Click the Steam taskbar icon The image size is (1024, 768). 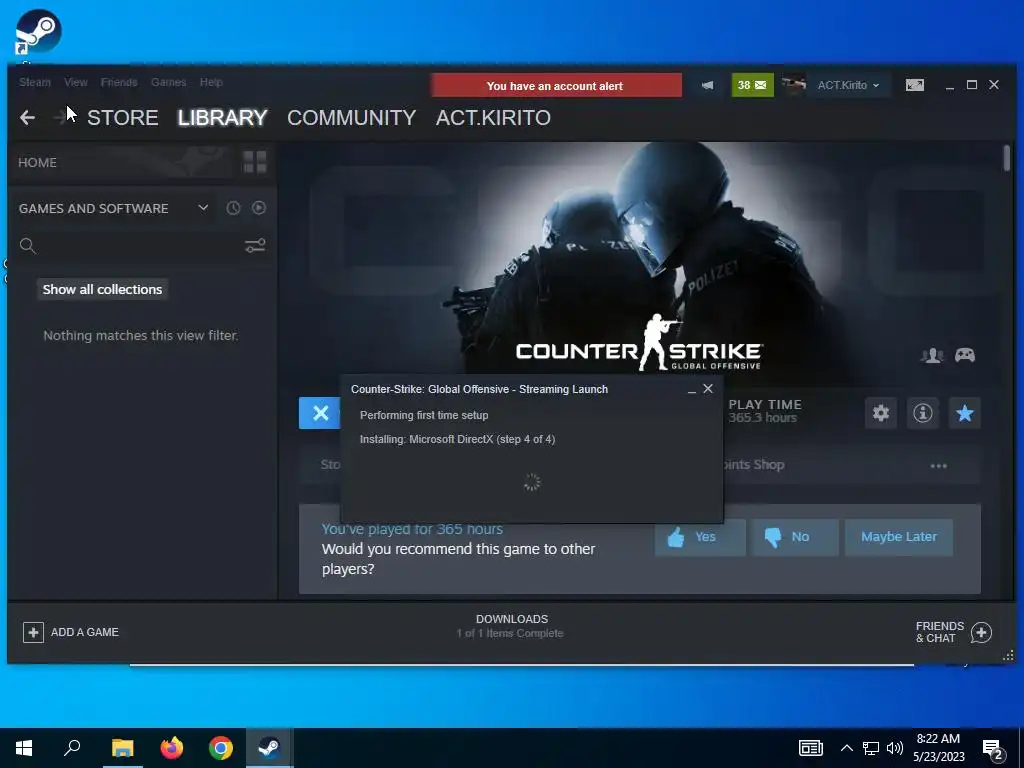269,748
